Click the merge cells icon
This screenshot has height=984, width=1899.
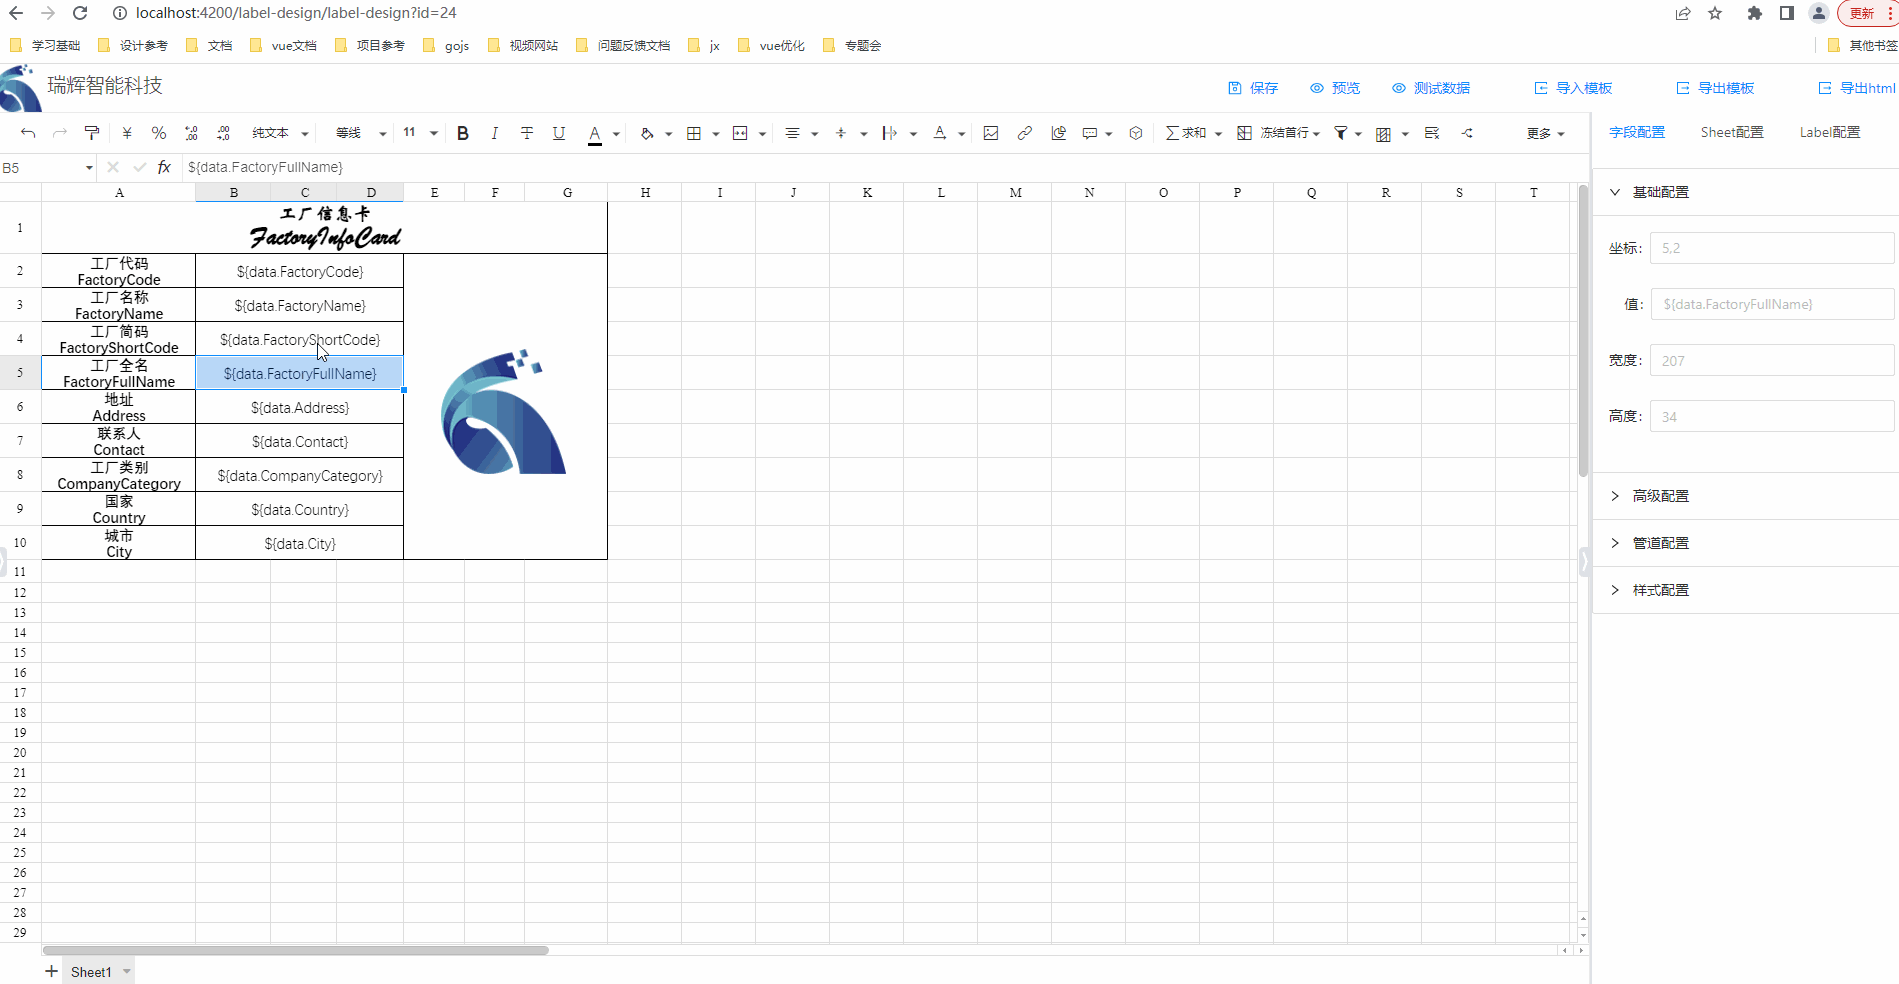[740, 133]
